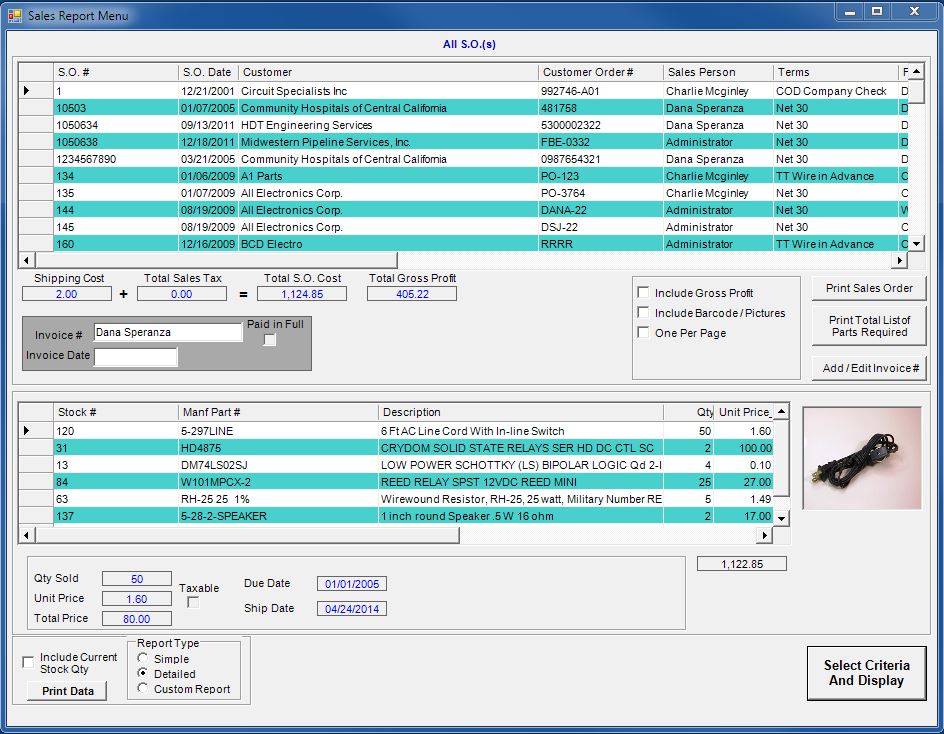Click the 1,122.85 subtotal field
Viewport: 944px width, 734px height.
click(x=742, y=564)
